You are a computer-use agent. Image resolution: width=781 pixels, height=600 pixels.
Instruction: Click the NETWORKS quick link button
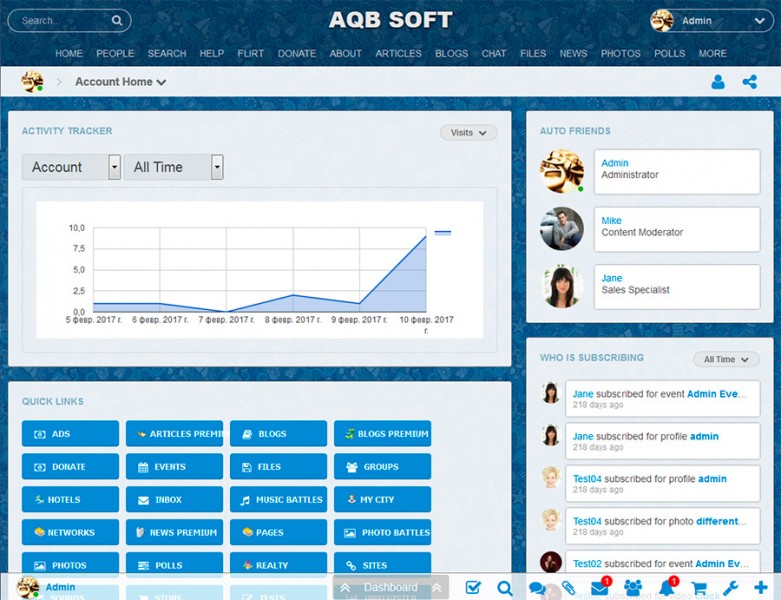pos(70,532)
